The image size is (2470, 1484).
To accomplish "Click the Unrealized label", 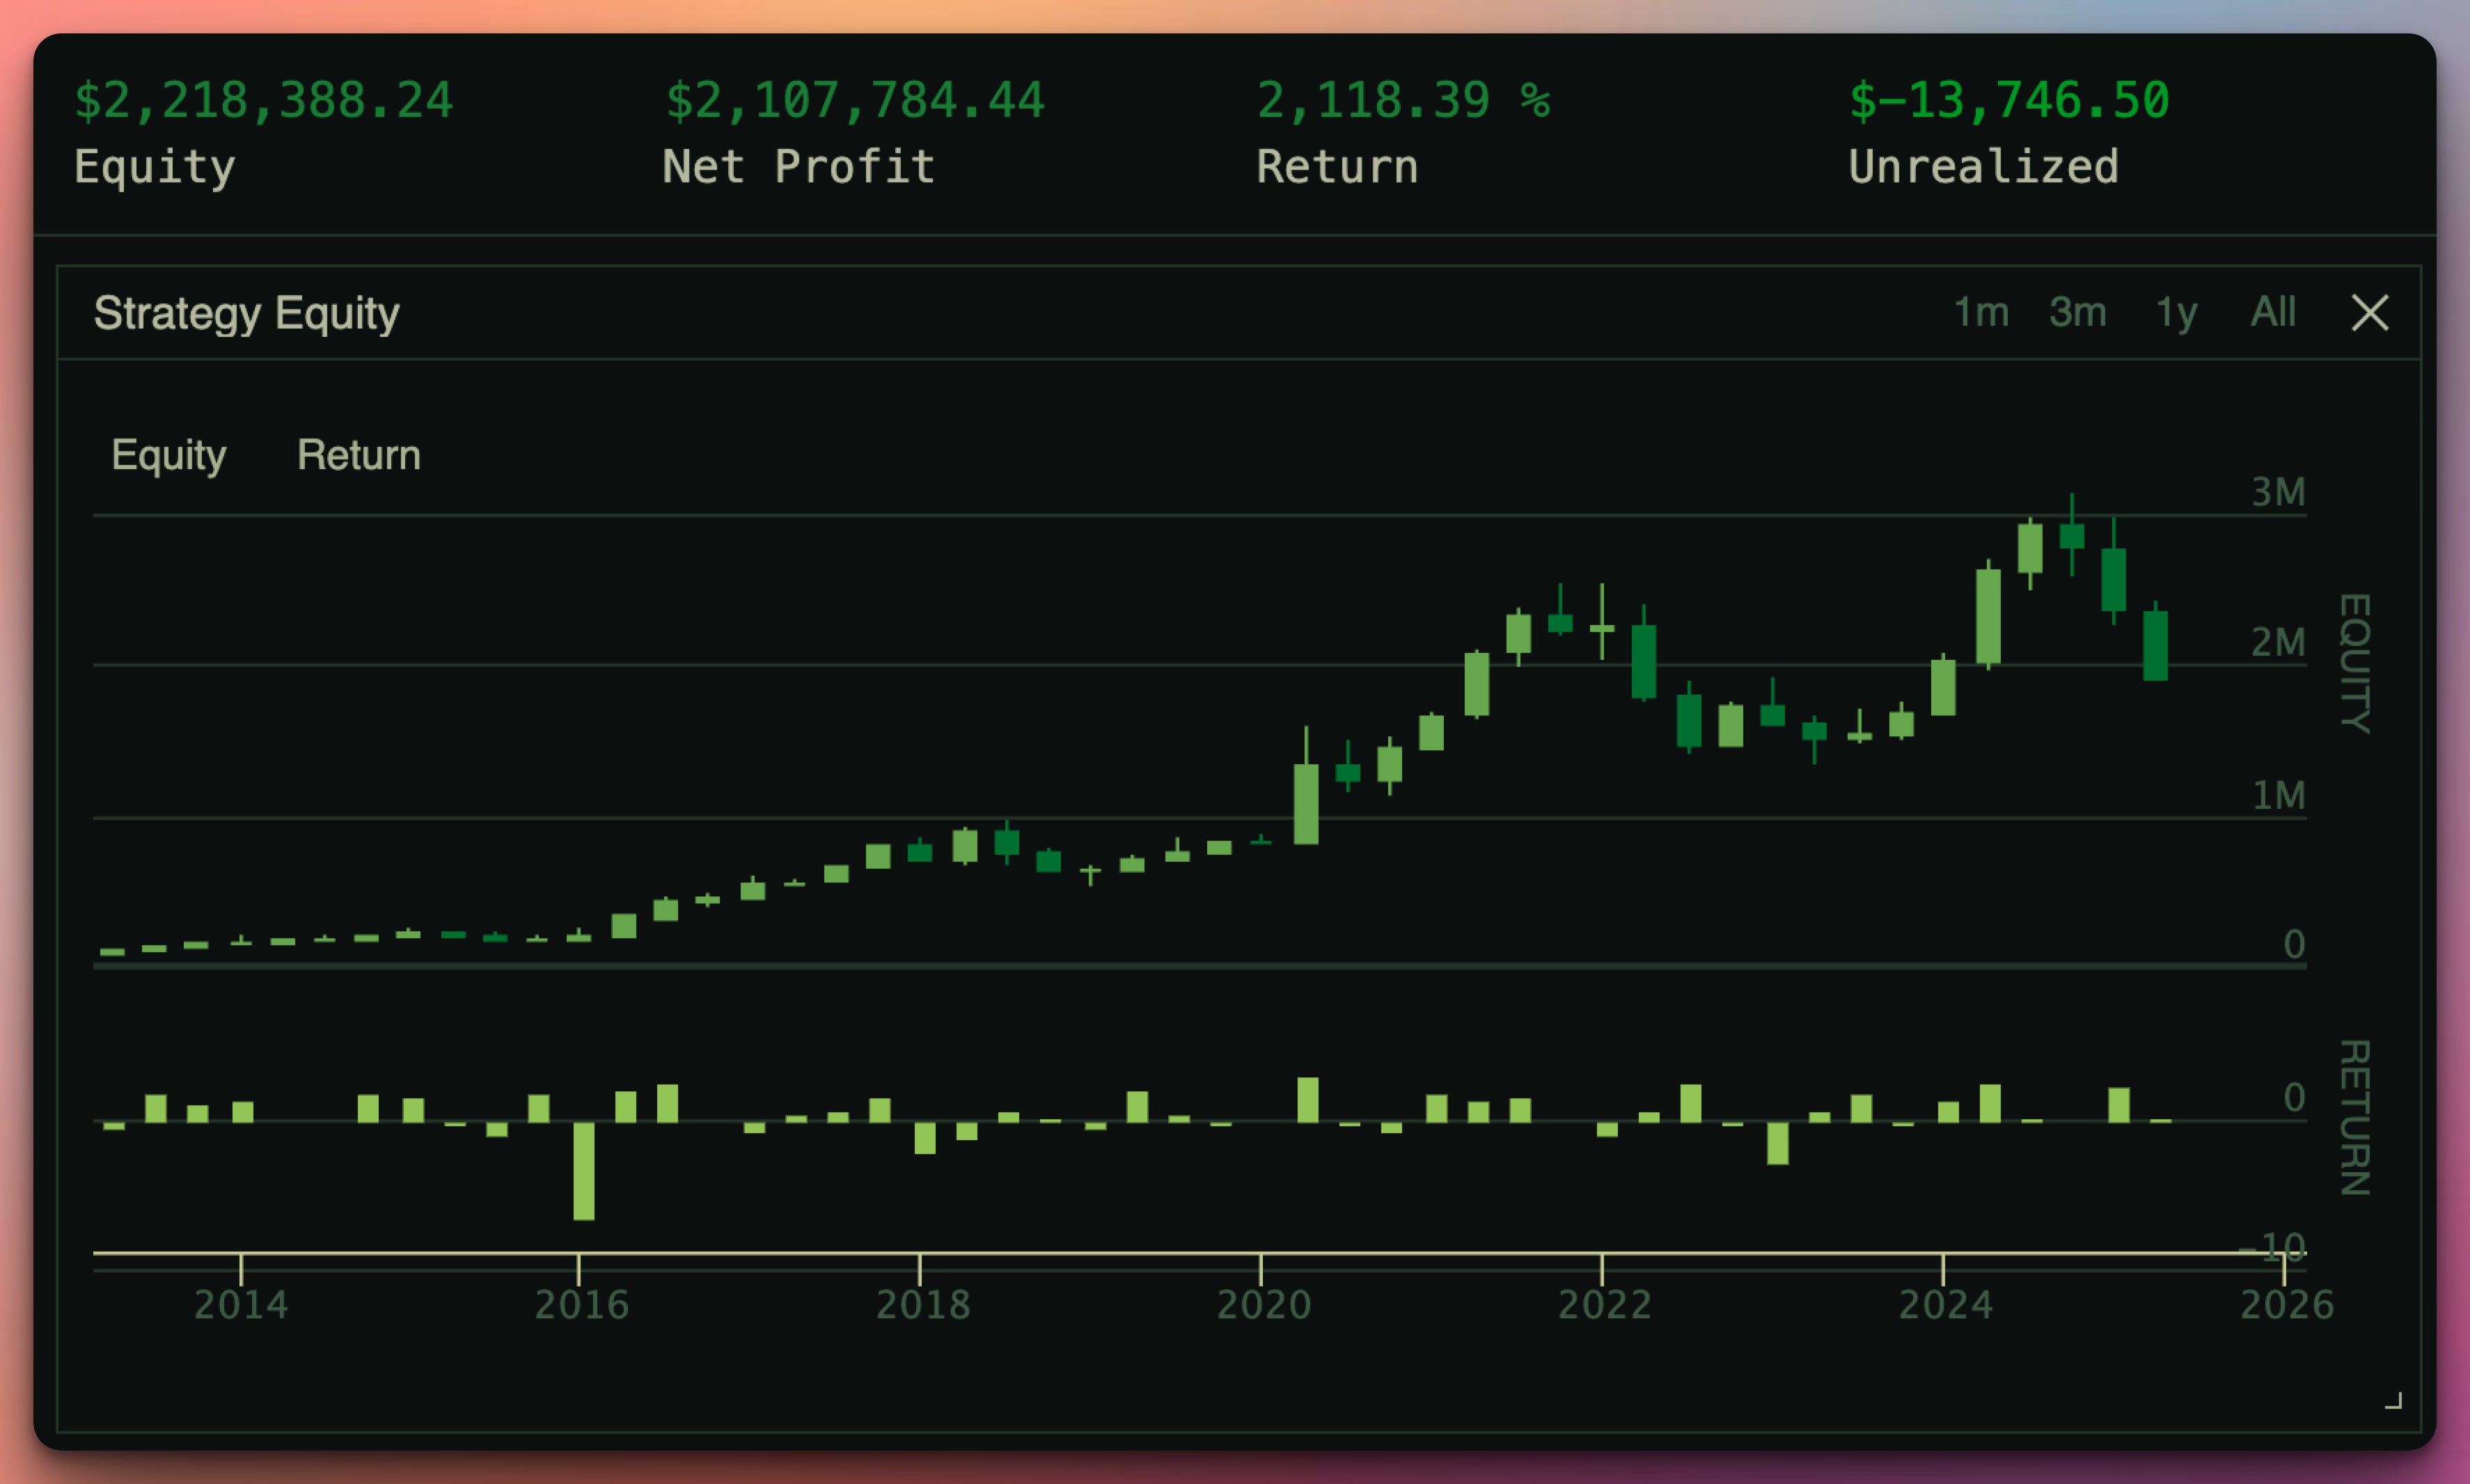I will [x=1984, y=166].
